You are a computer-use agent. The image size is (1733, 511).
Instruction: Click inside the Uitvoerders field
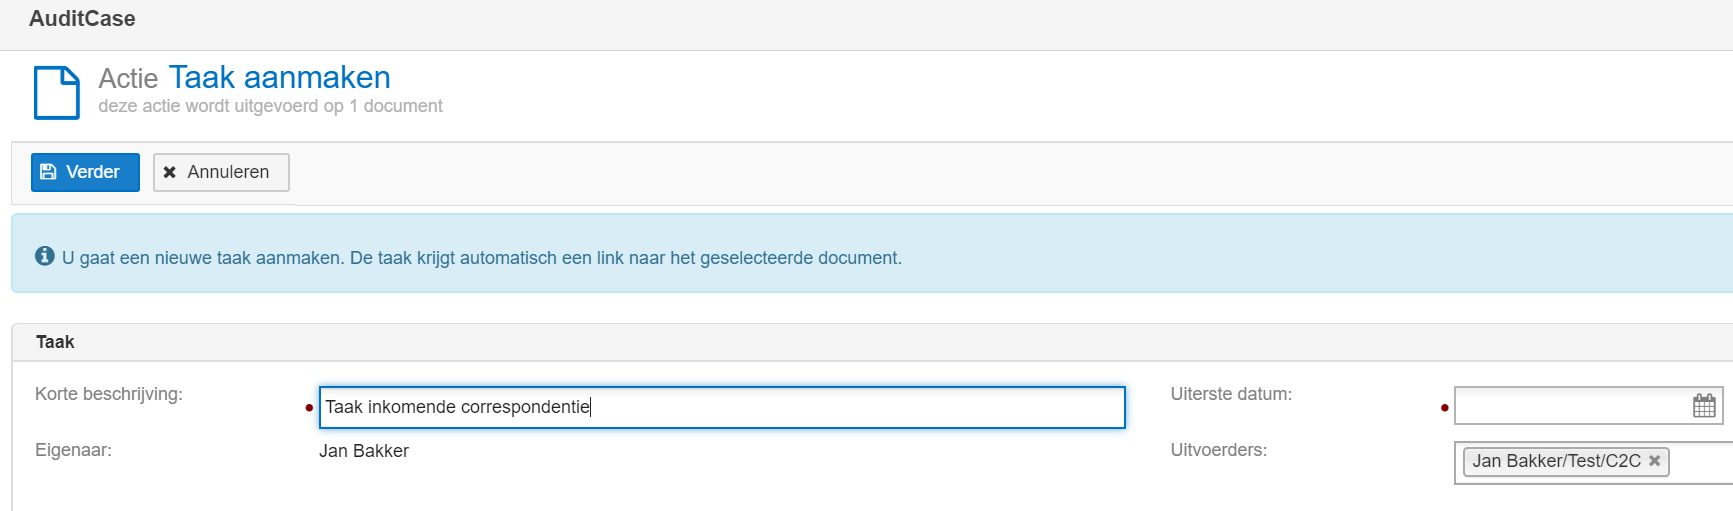pyautogui.click(x=1594, y=462)
